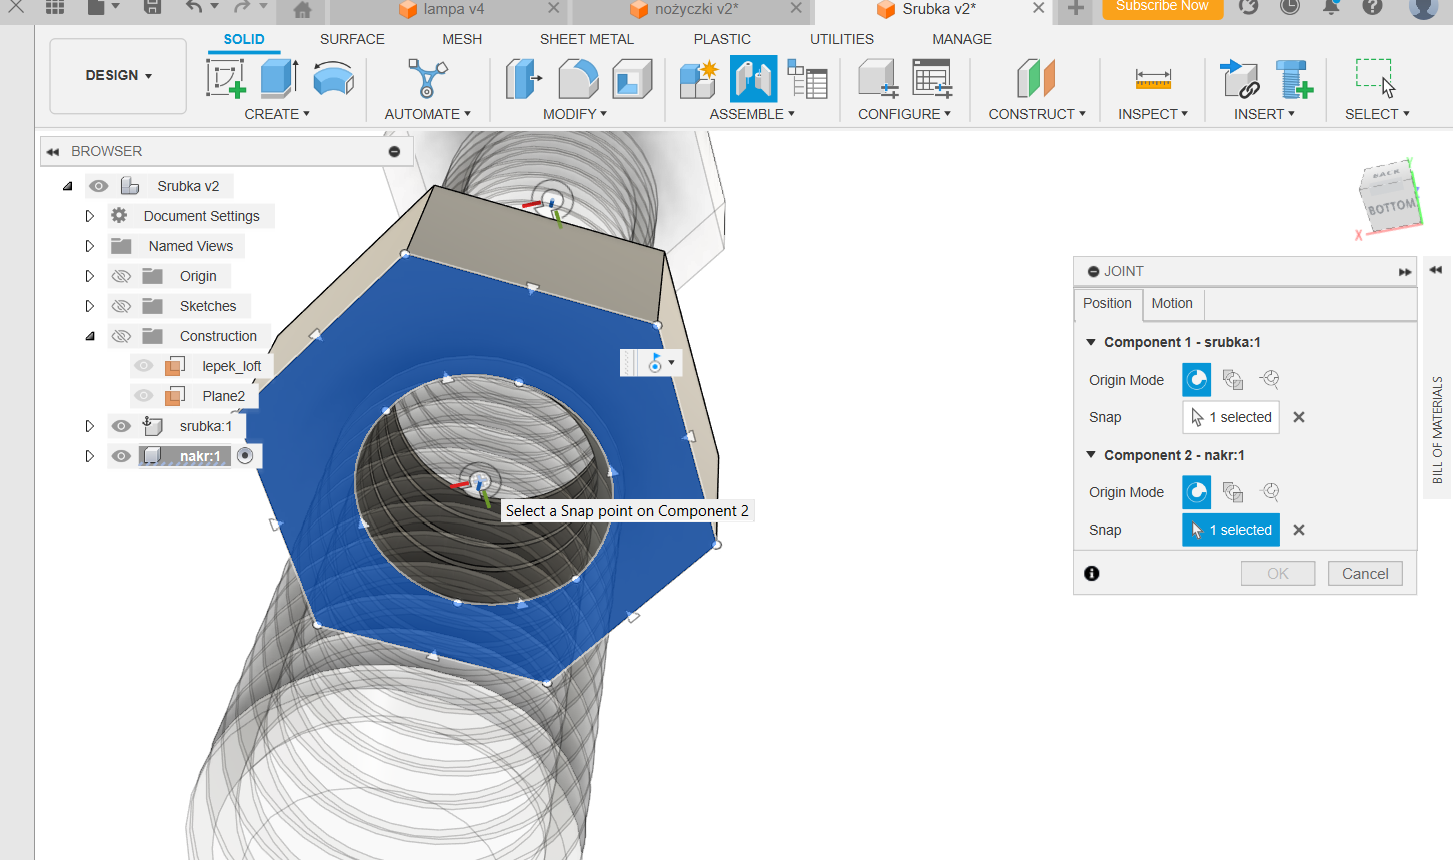Select the Fillet modify tool
This screenshot has width=1453, height=860.
[578, 78]
